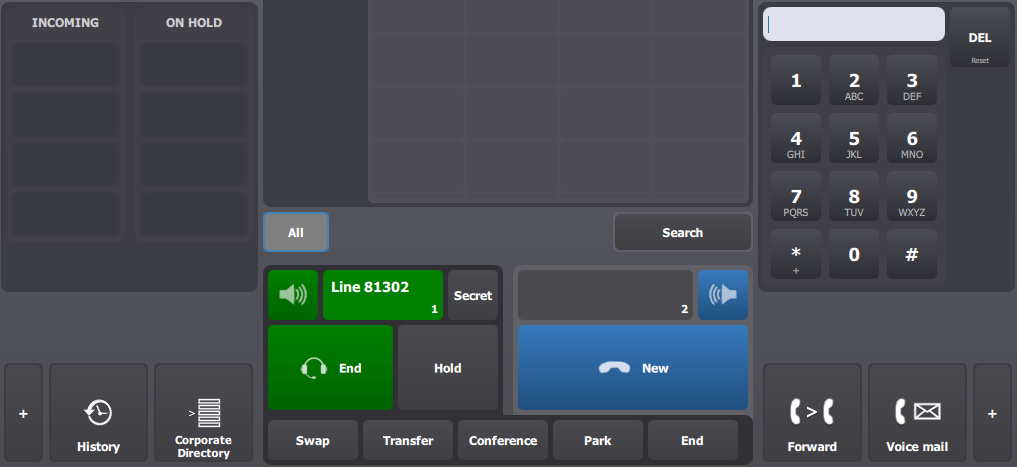
Task: Select the All contacts filter tab
Action: (x=296, y=232)
